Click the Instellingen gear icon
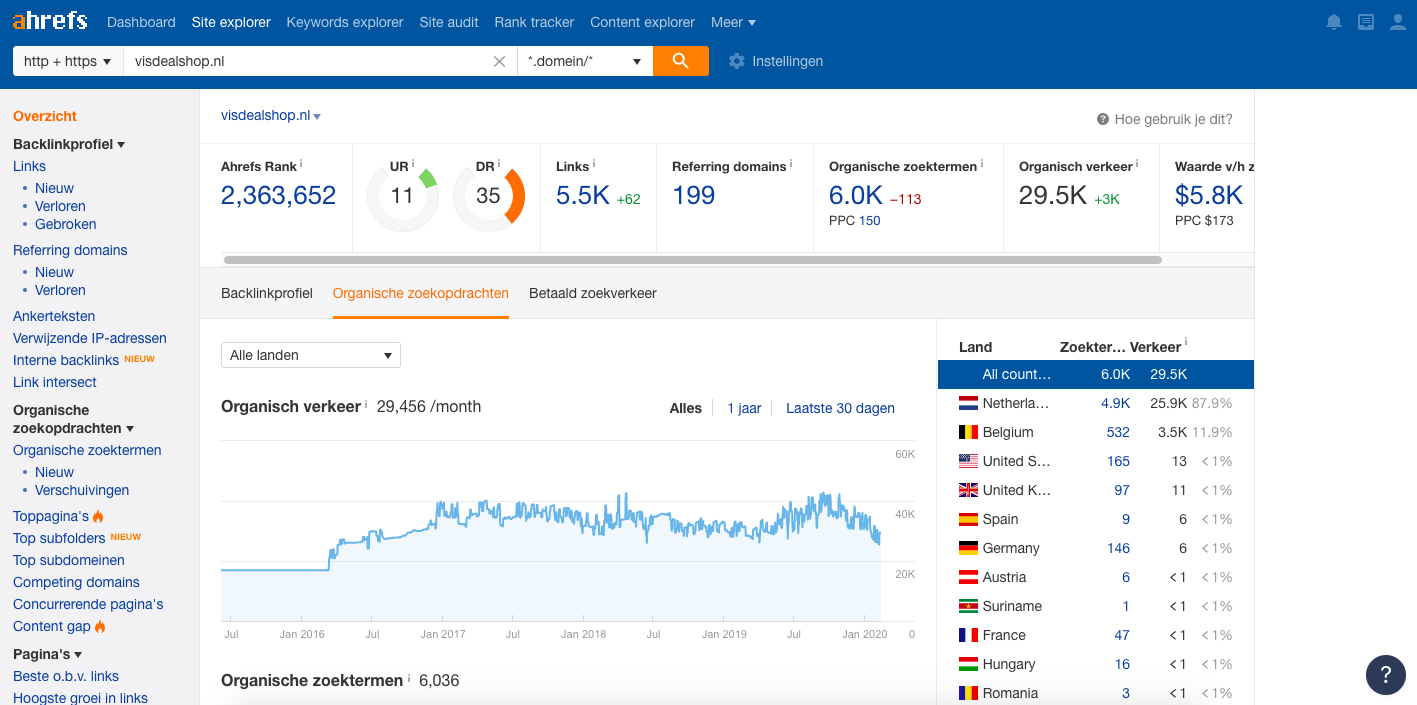The height and width of the screenshot is (705, 1417). (737, 62)
